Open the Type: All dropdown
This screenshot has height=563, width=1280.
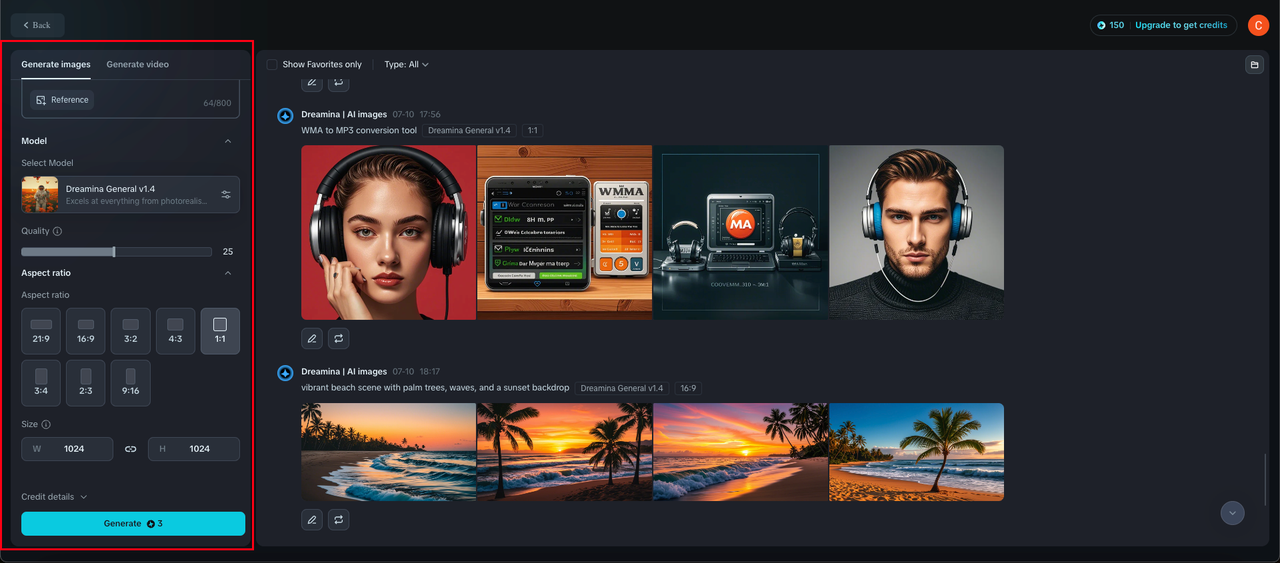pos(406,65)
